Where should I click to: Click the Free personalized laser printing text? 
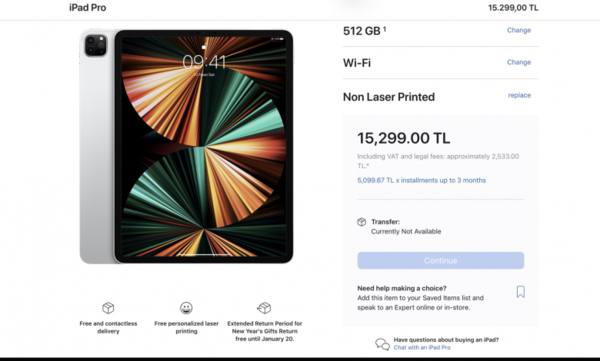tap(186, 327)
